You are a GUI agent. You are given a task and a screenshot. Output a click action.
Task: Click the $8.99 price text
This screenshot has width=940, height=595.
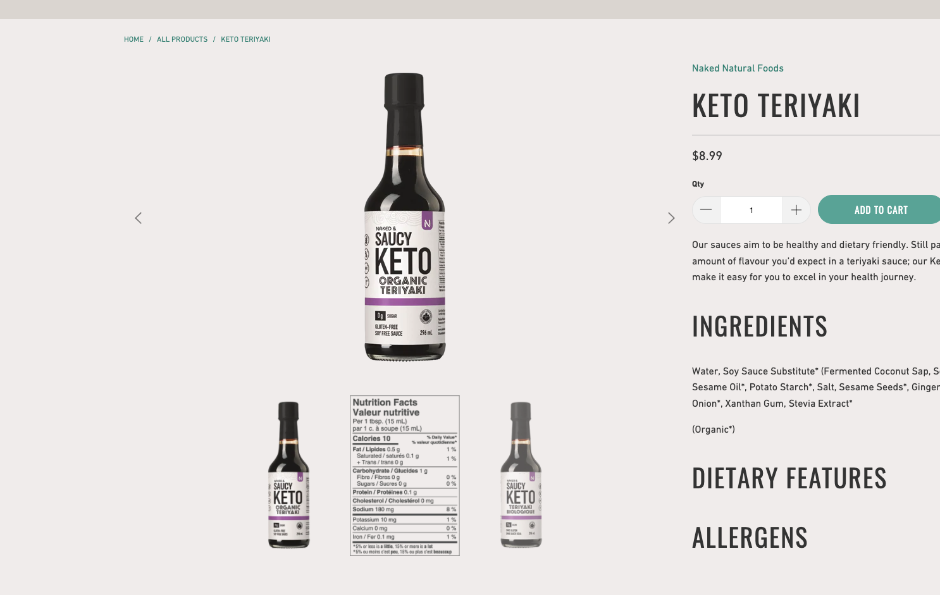click(707, 156)
